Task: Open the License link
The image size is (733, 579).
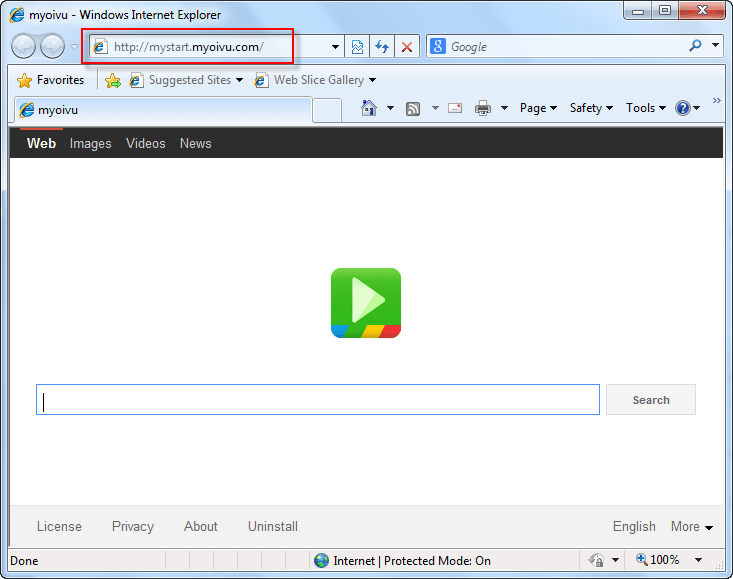Action: tap(59, 526)
